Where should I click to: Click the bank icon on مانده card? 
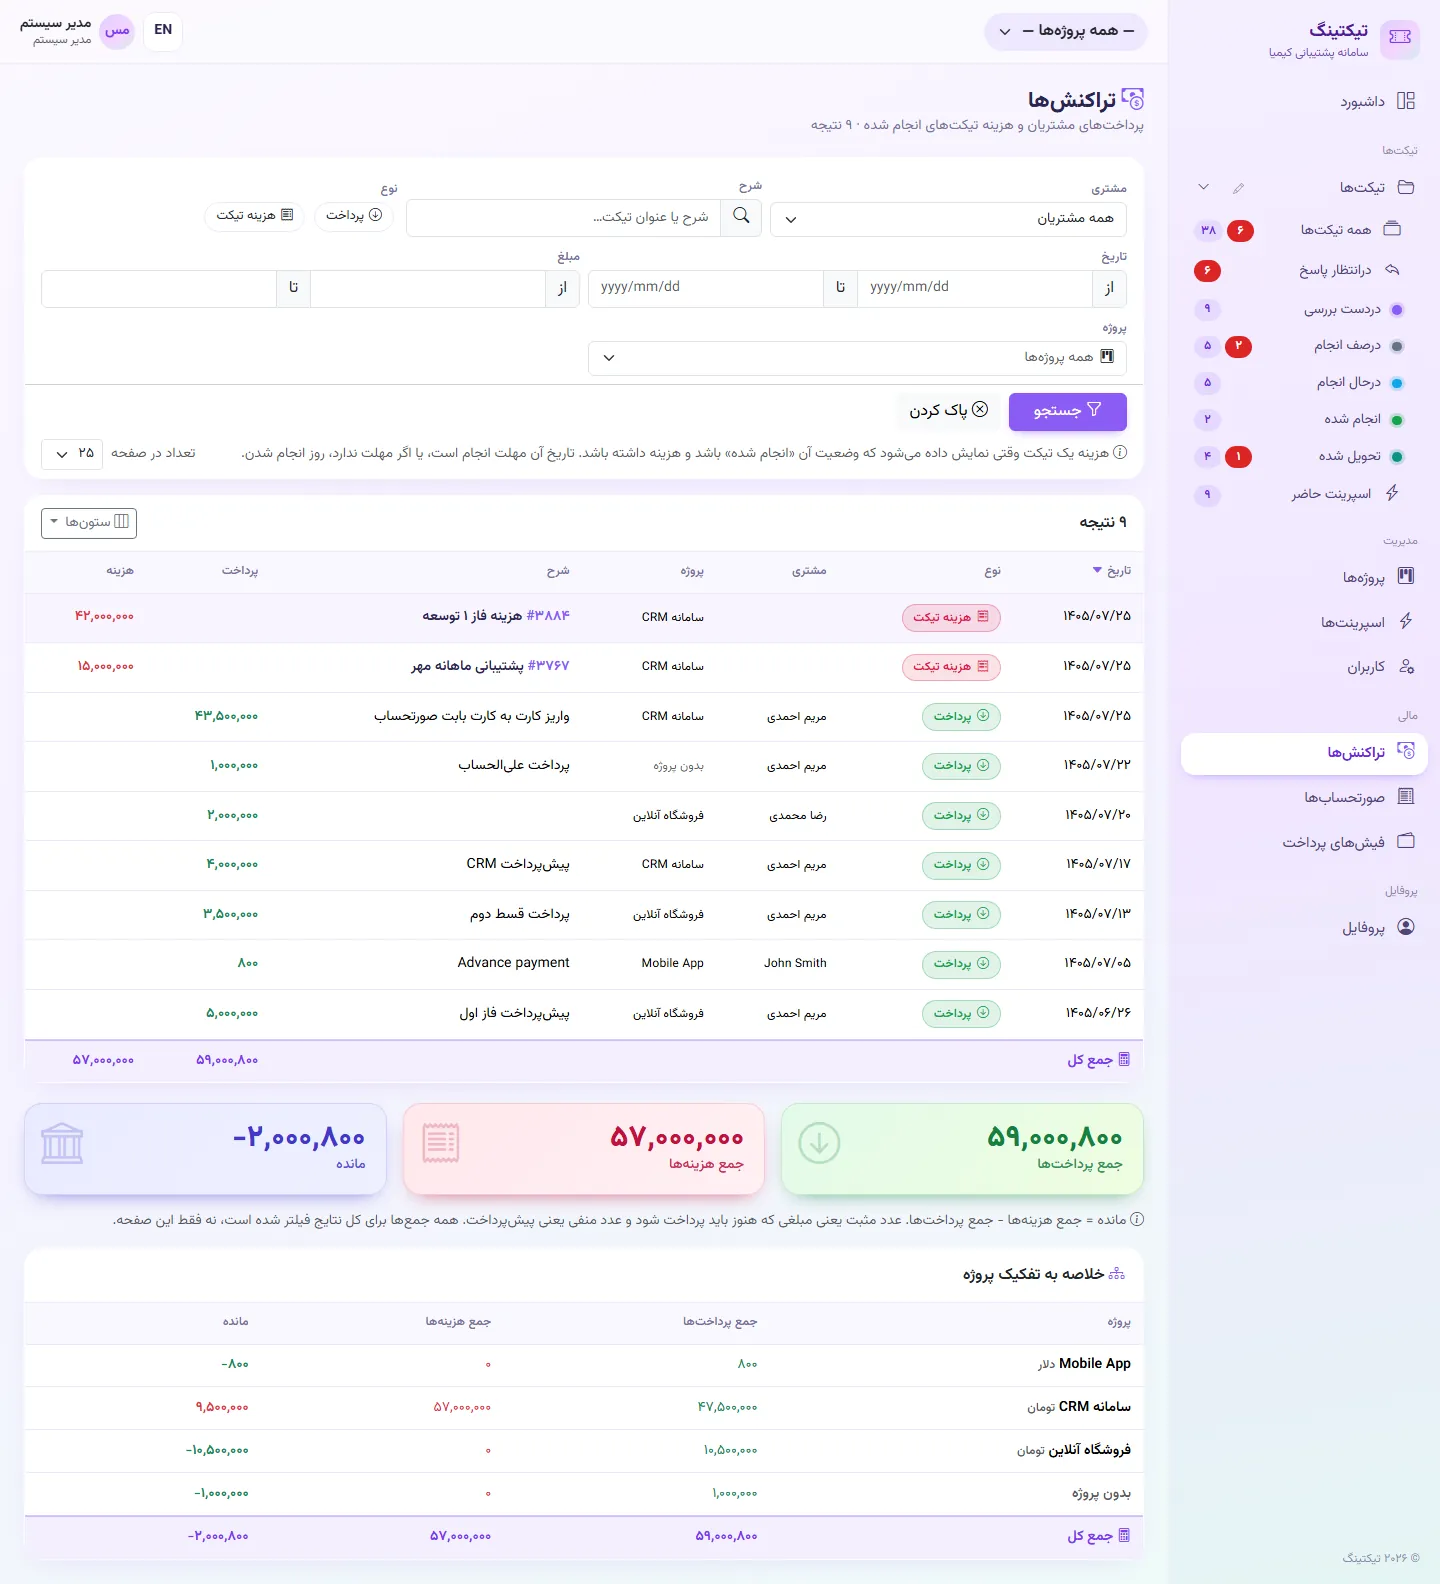tap(62, 1143)
